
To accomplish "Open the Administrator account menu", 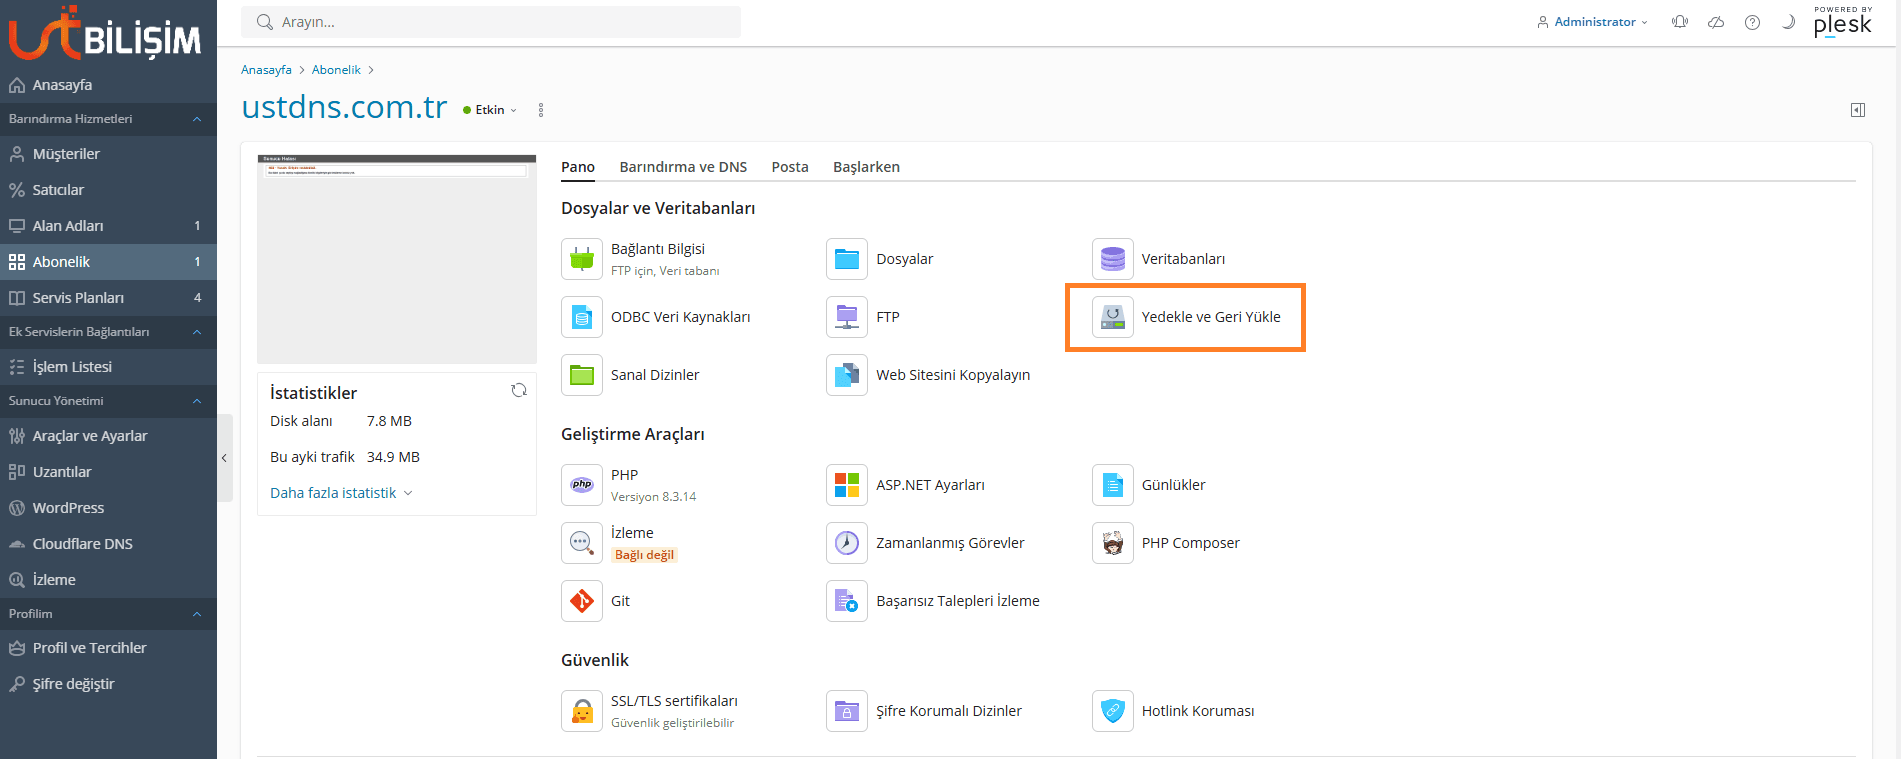I will [1593, 22].
